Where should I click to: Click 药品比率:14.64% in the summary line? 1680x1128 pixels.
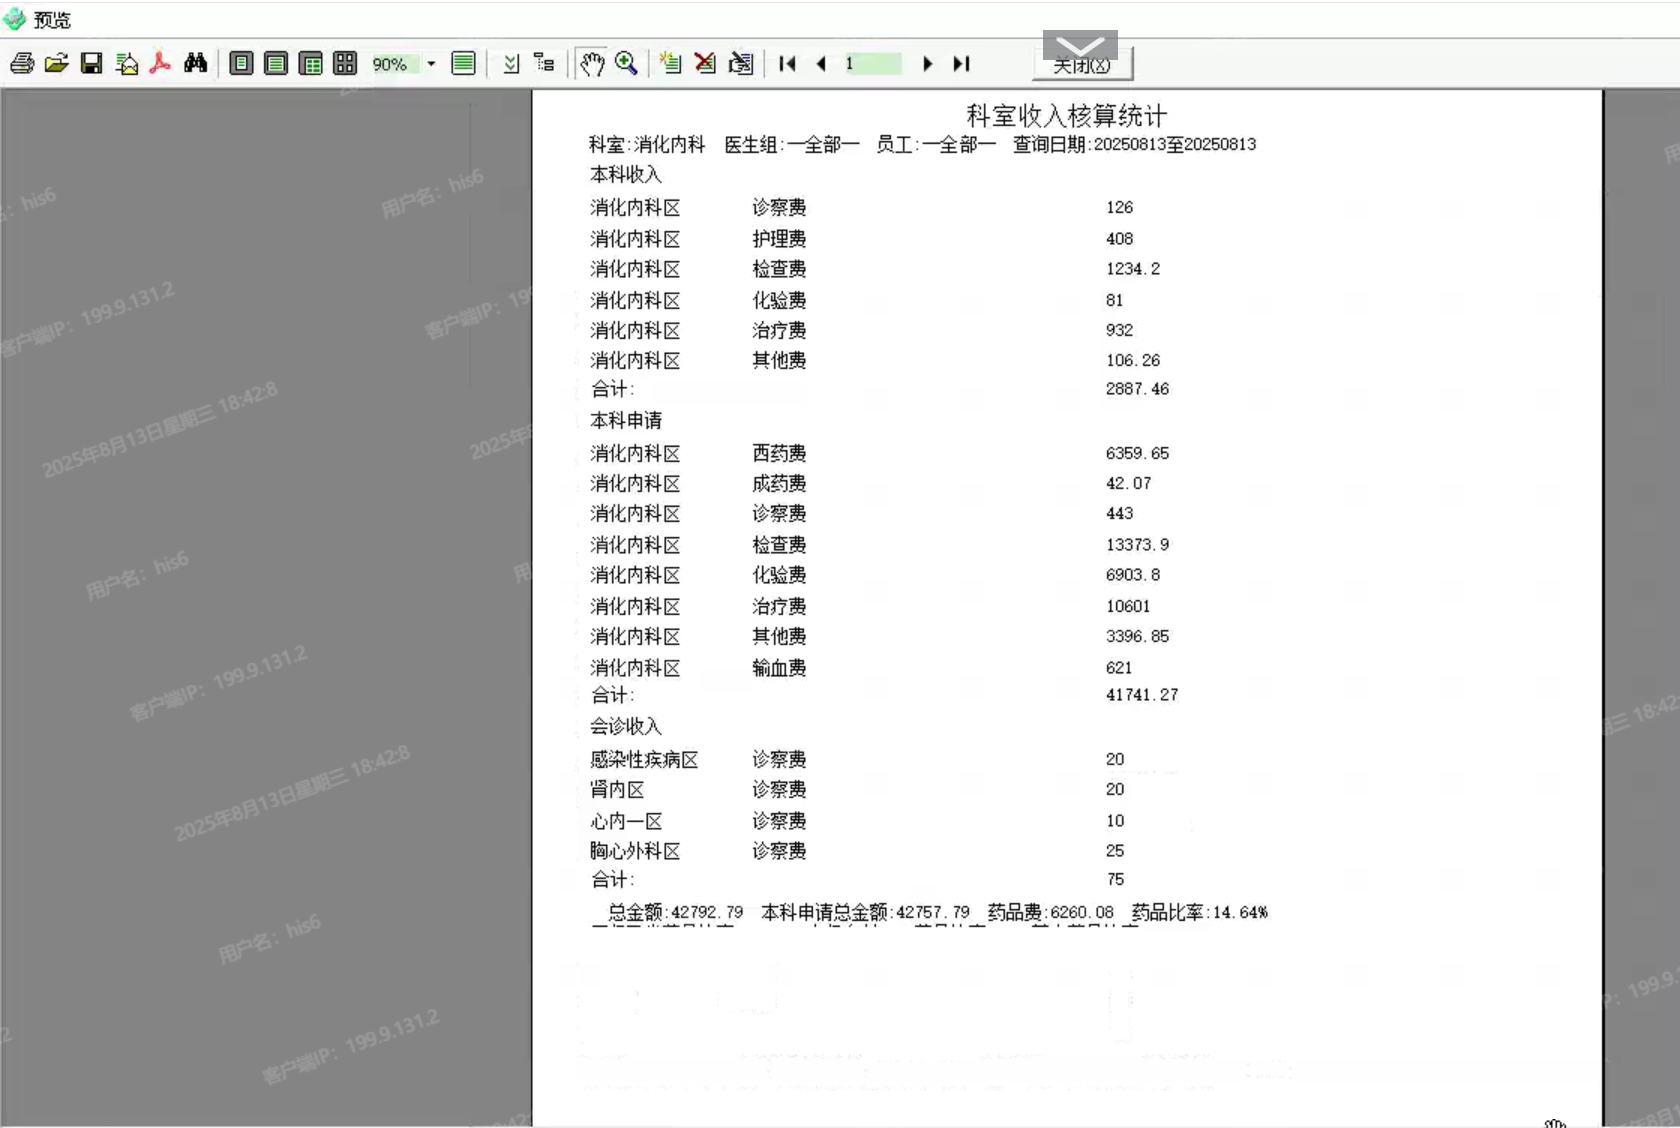coord(1199,913)
